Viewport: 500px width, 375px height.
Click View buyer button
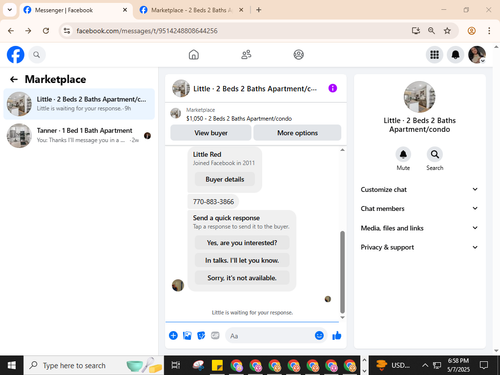pos(211,133)
